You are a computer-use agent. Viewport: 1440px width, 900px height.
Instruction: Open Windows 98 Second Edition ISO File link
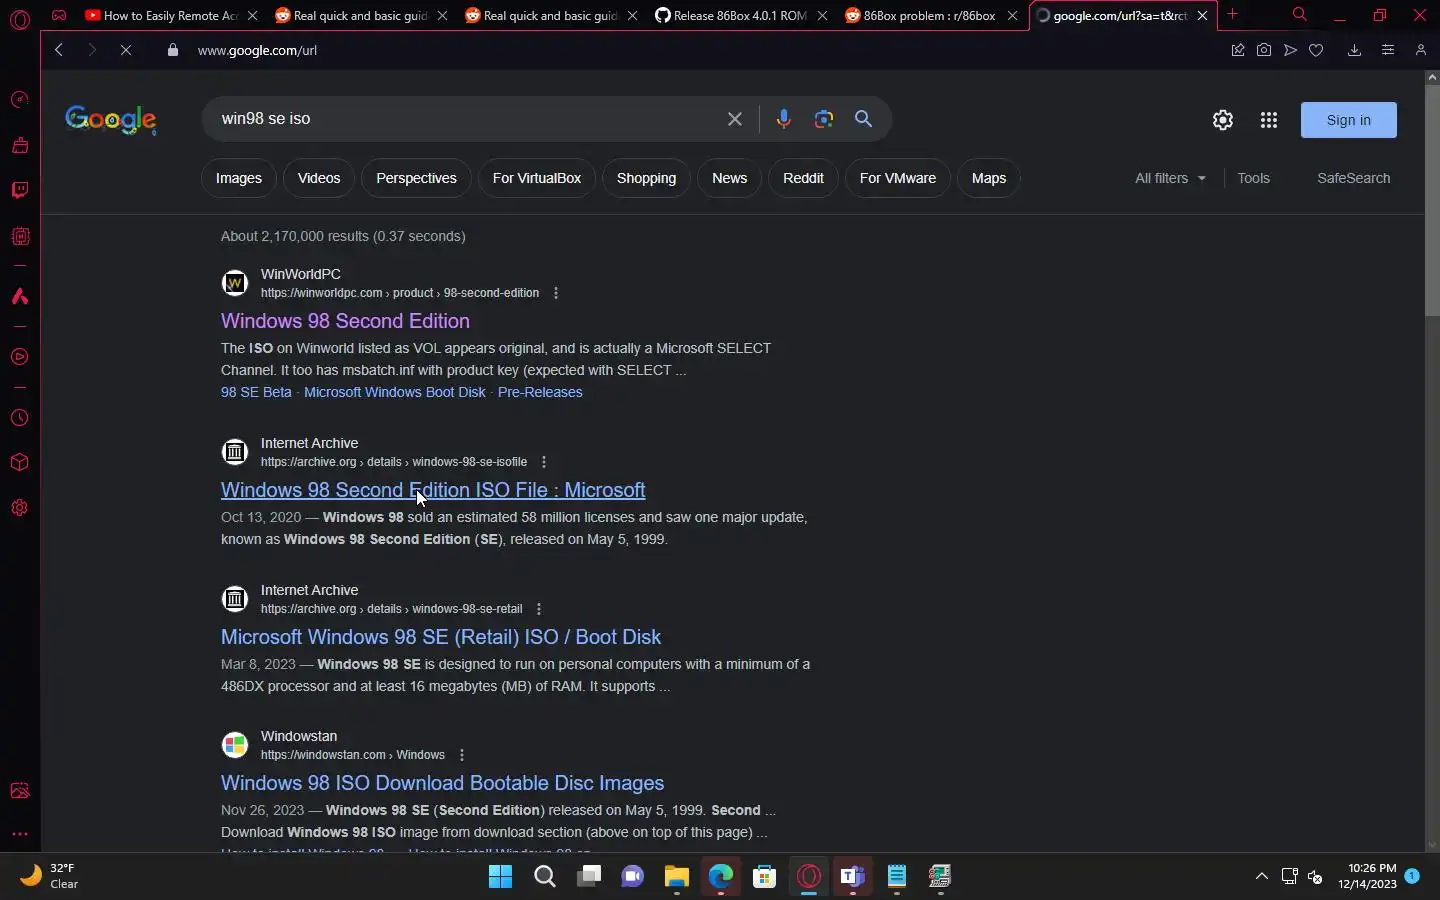tap(433, 490)
